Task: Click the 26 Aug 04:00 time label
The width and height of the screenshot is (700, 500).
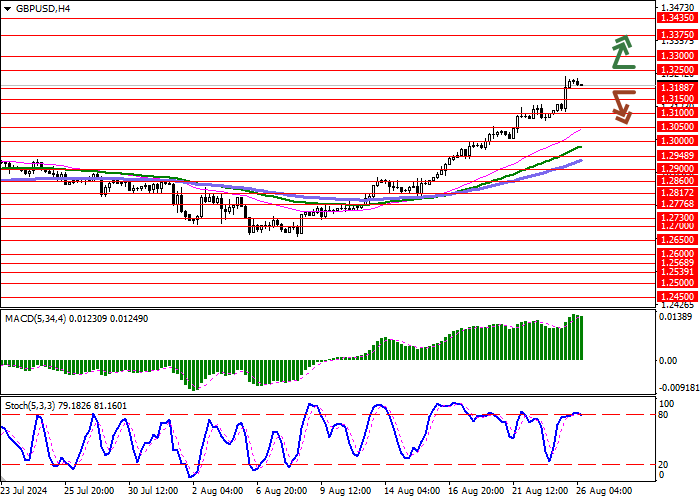Action: pyautogui.click(x=605, y=491)
